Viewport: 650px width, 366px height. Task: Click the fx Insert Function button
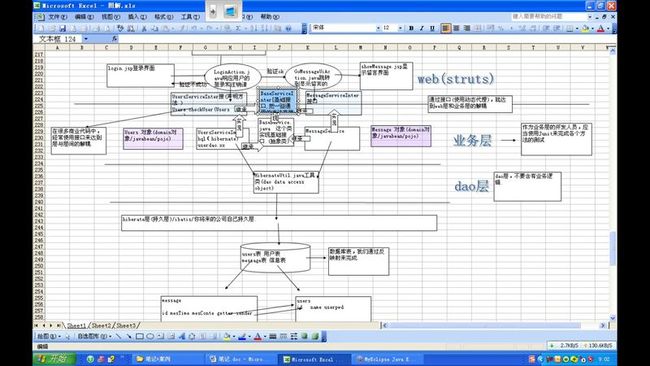pos(114,39)
